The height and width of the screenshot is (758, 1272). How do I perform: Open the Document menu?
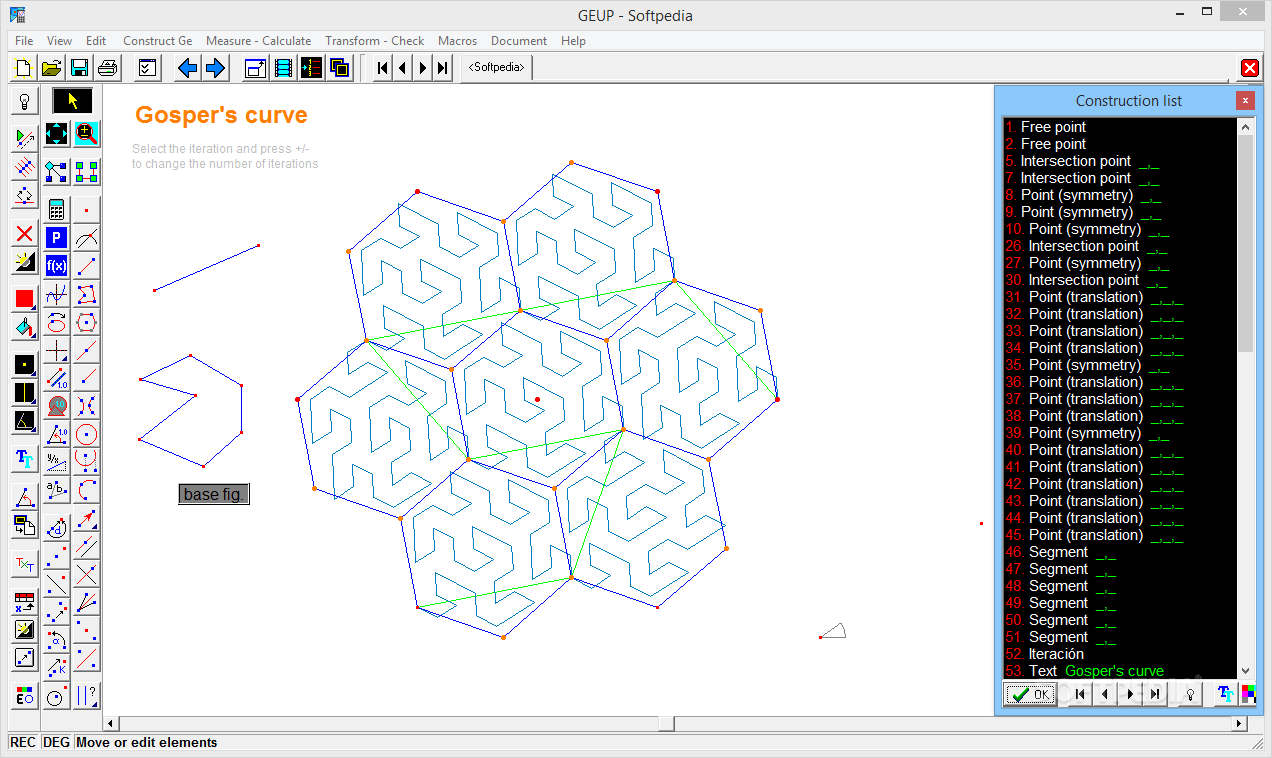[x=519, y=41]
